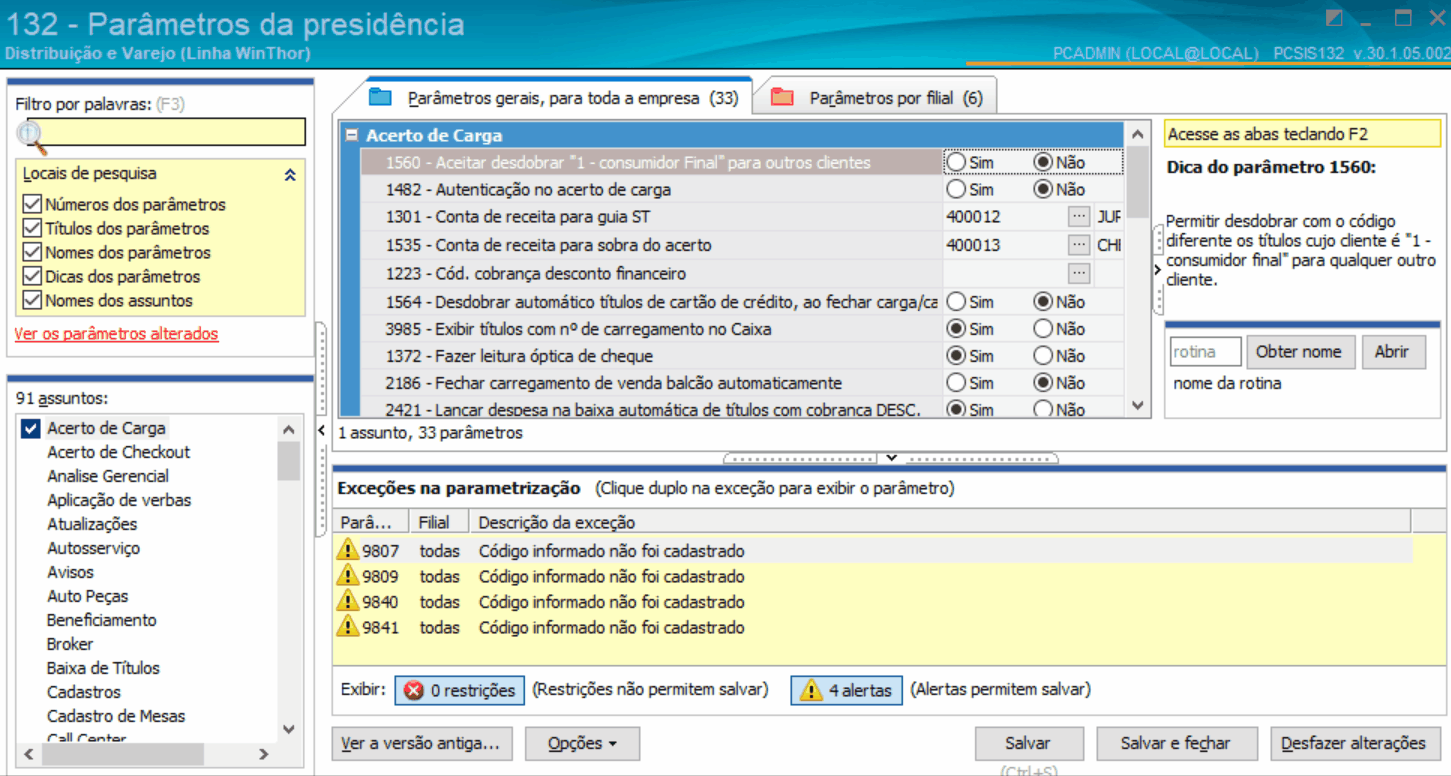
Task: Collapse the Acerto de Carga group header
Action: [351, 135]
